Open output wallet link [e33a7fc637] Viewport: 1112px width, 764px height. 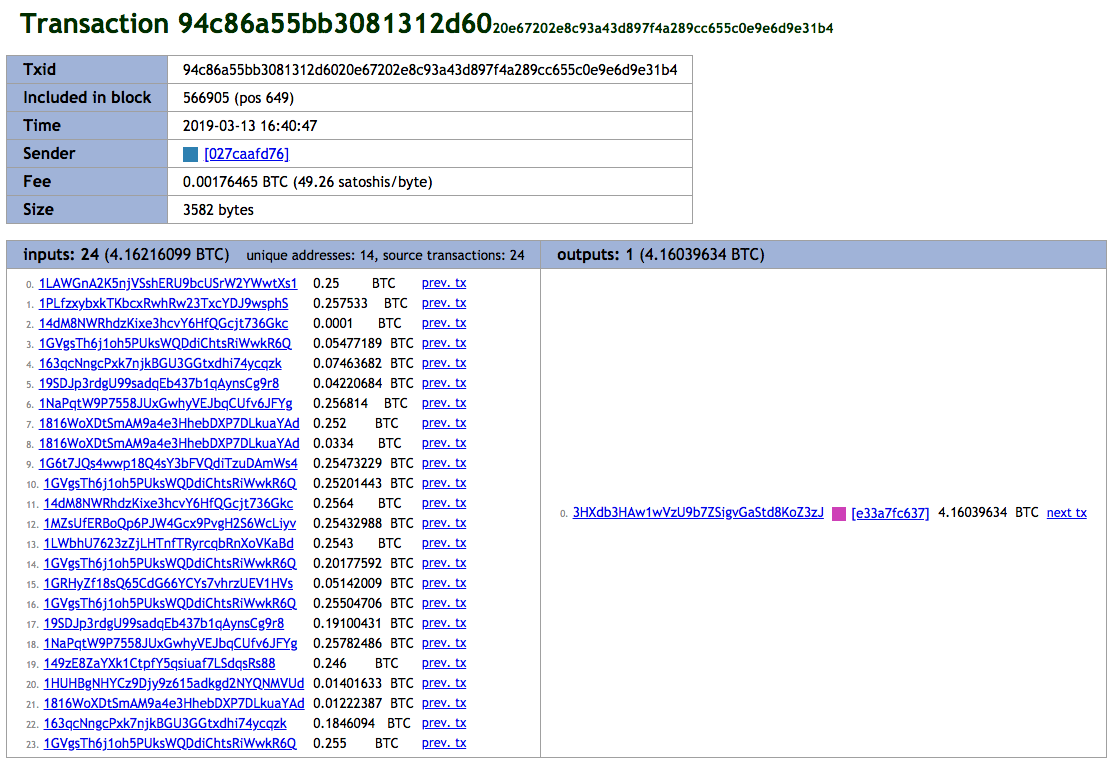pos(890,513)
